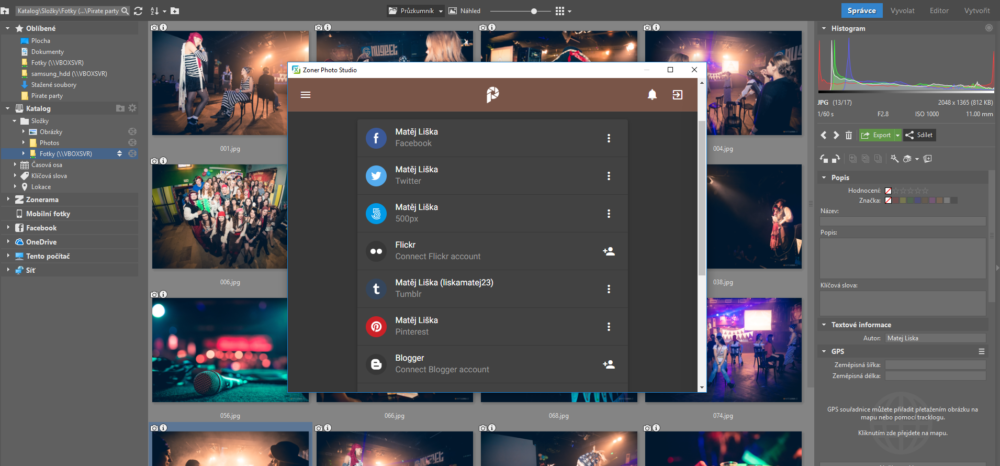
Task: Open options menu for Twitter account
Action: 608,176
